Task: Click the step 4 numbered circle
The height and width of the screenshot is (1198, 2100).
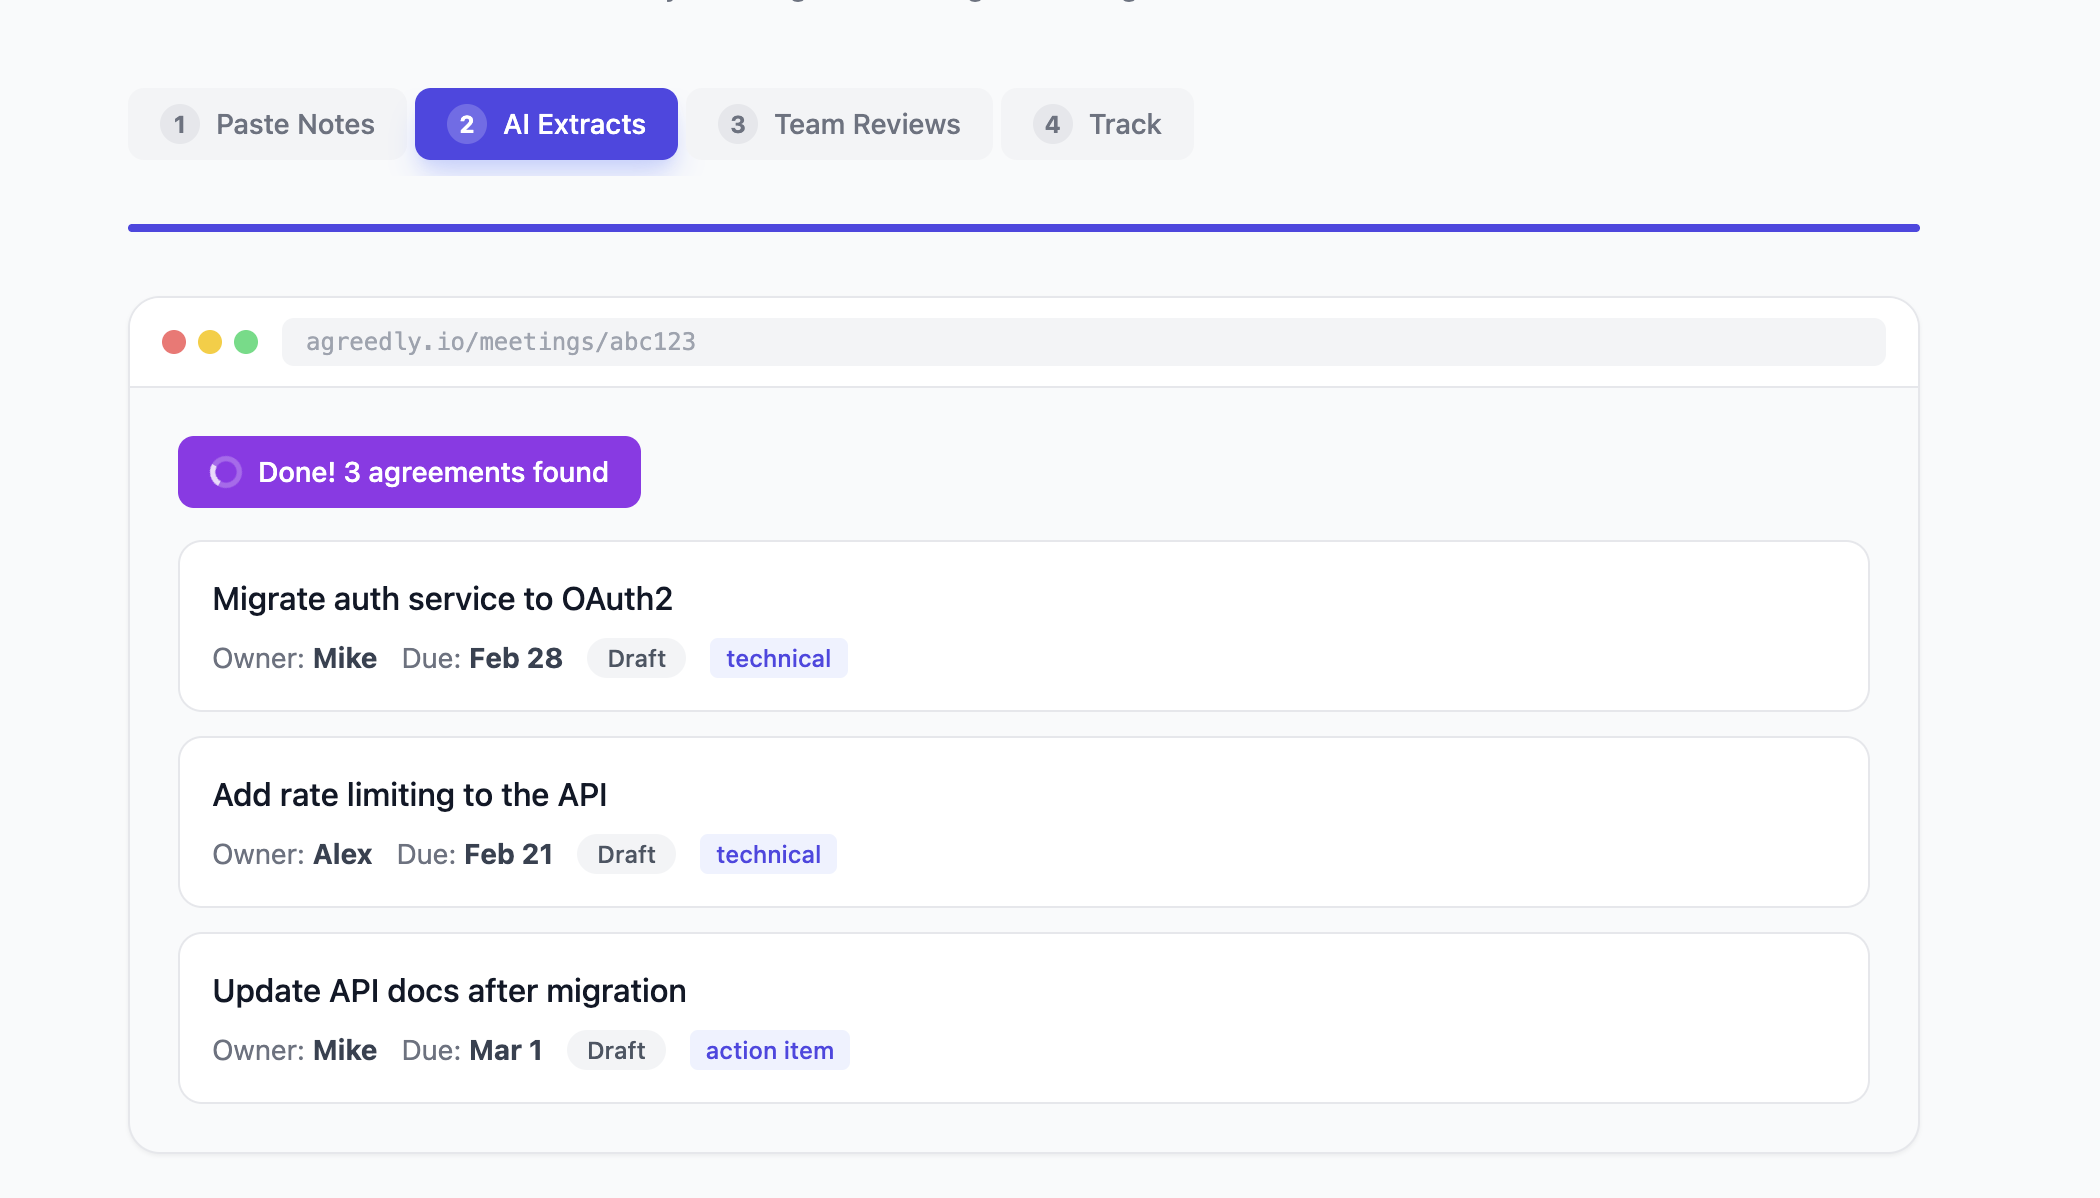Action: tap(1051, 124)
